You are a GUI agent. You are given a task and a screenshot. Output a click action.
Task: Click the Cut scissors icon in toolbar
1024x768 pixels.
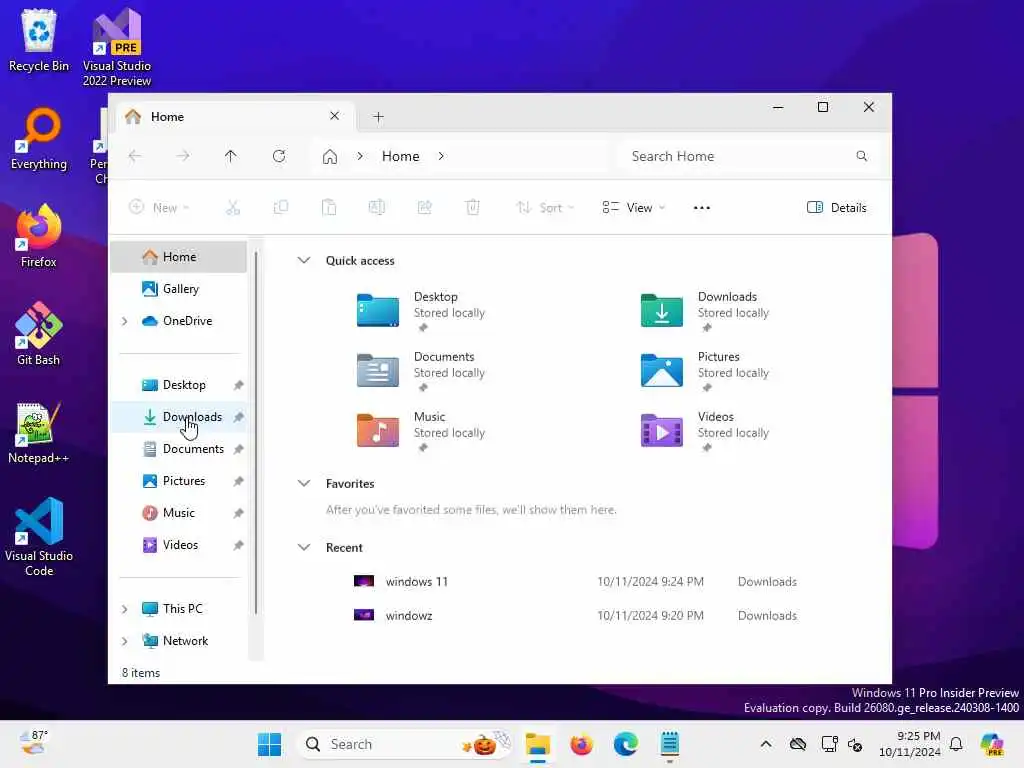[x=233, y=208]
